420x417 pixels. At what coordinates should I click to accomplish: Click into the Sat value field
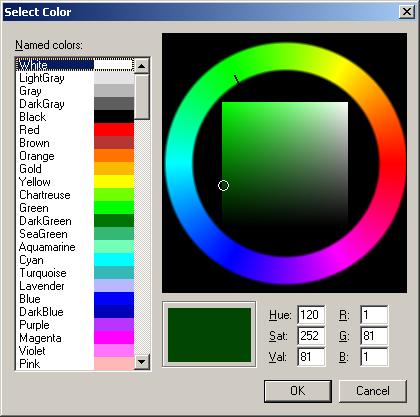311,336
